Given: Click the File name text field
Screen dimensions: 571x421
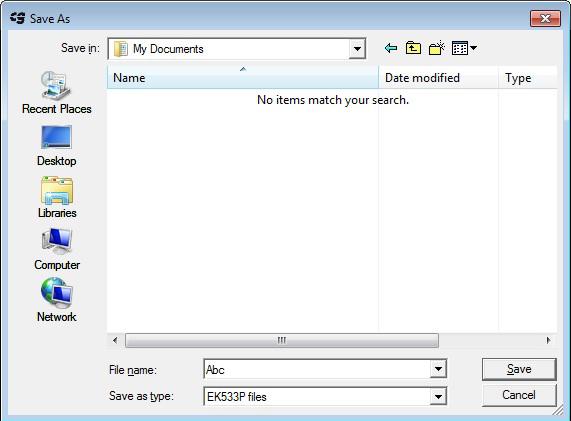Looking at the screenshot, I should point(317,369).
